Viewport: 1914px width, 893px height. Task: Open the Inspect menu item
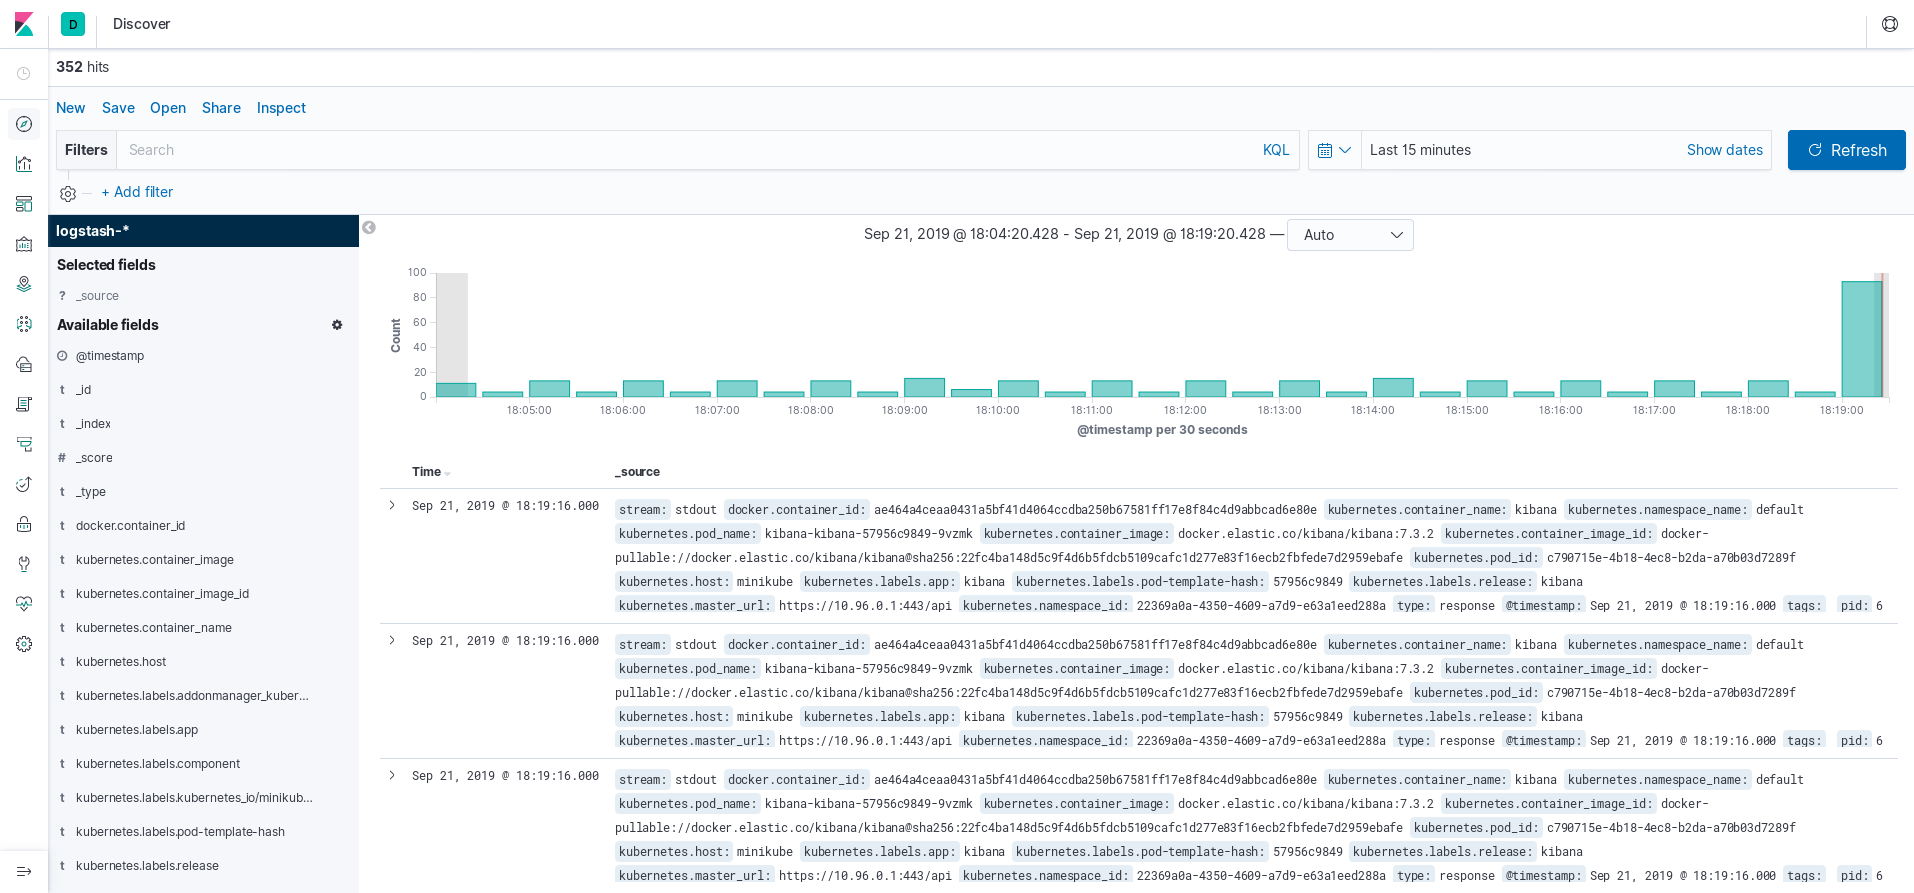coord(281,108)
